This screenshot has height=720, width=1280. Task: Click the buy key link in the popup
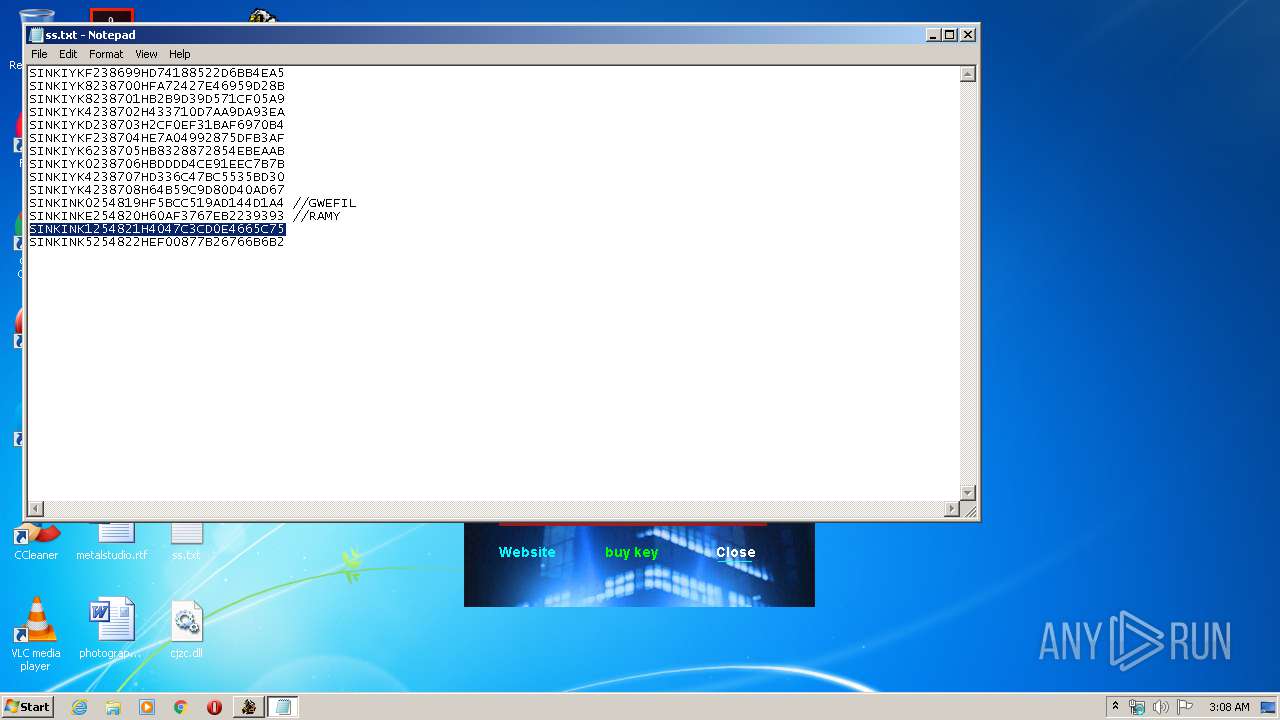click(x=632, y=552)
